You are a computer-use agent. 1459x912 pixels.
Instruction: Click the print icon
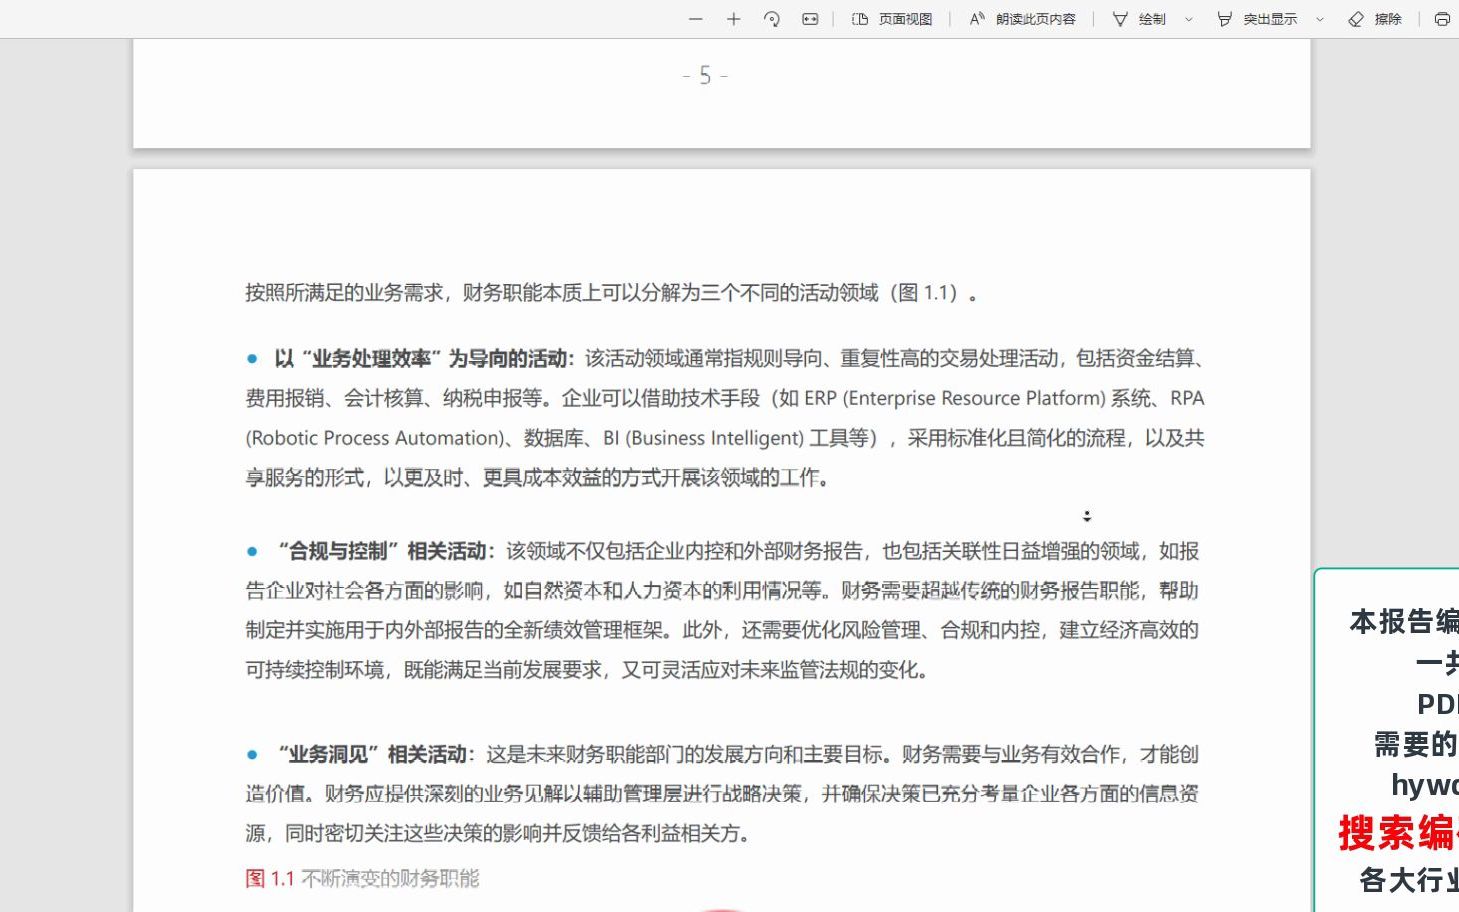[x=1442, y=19]
